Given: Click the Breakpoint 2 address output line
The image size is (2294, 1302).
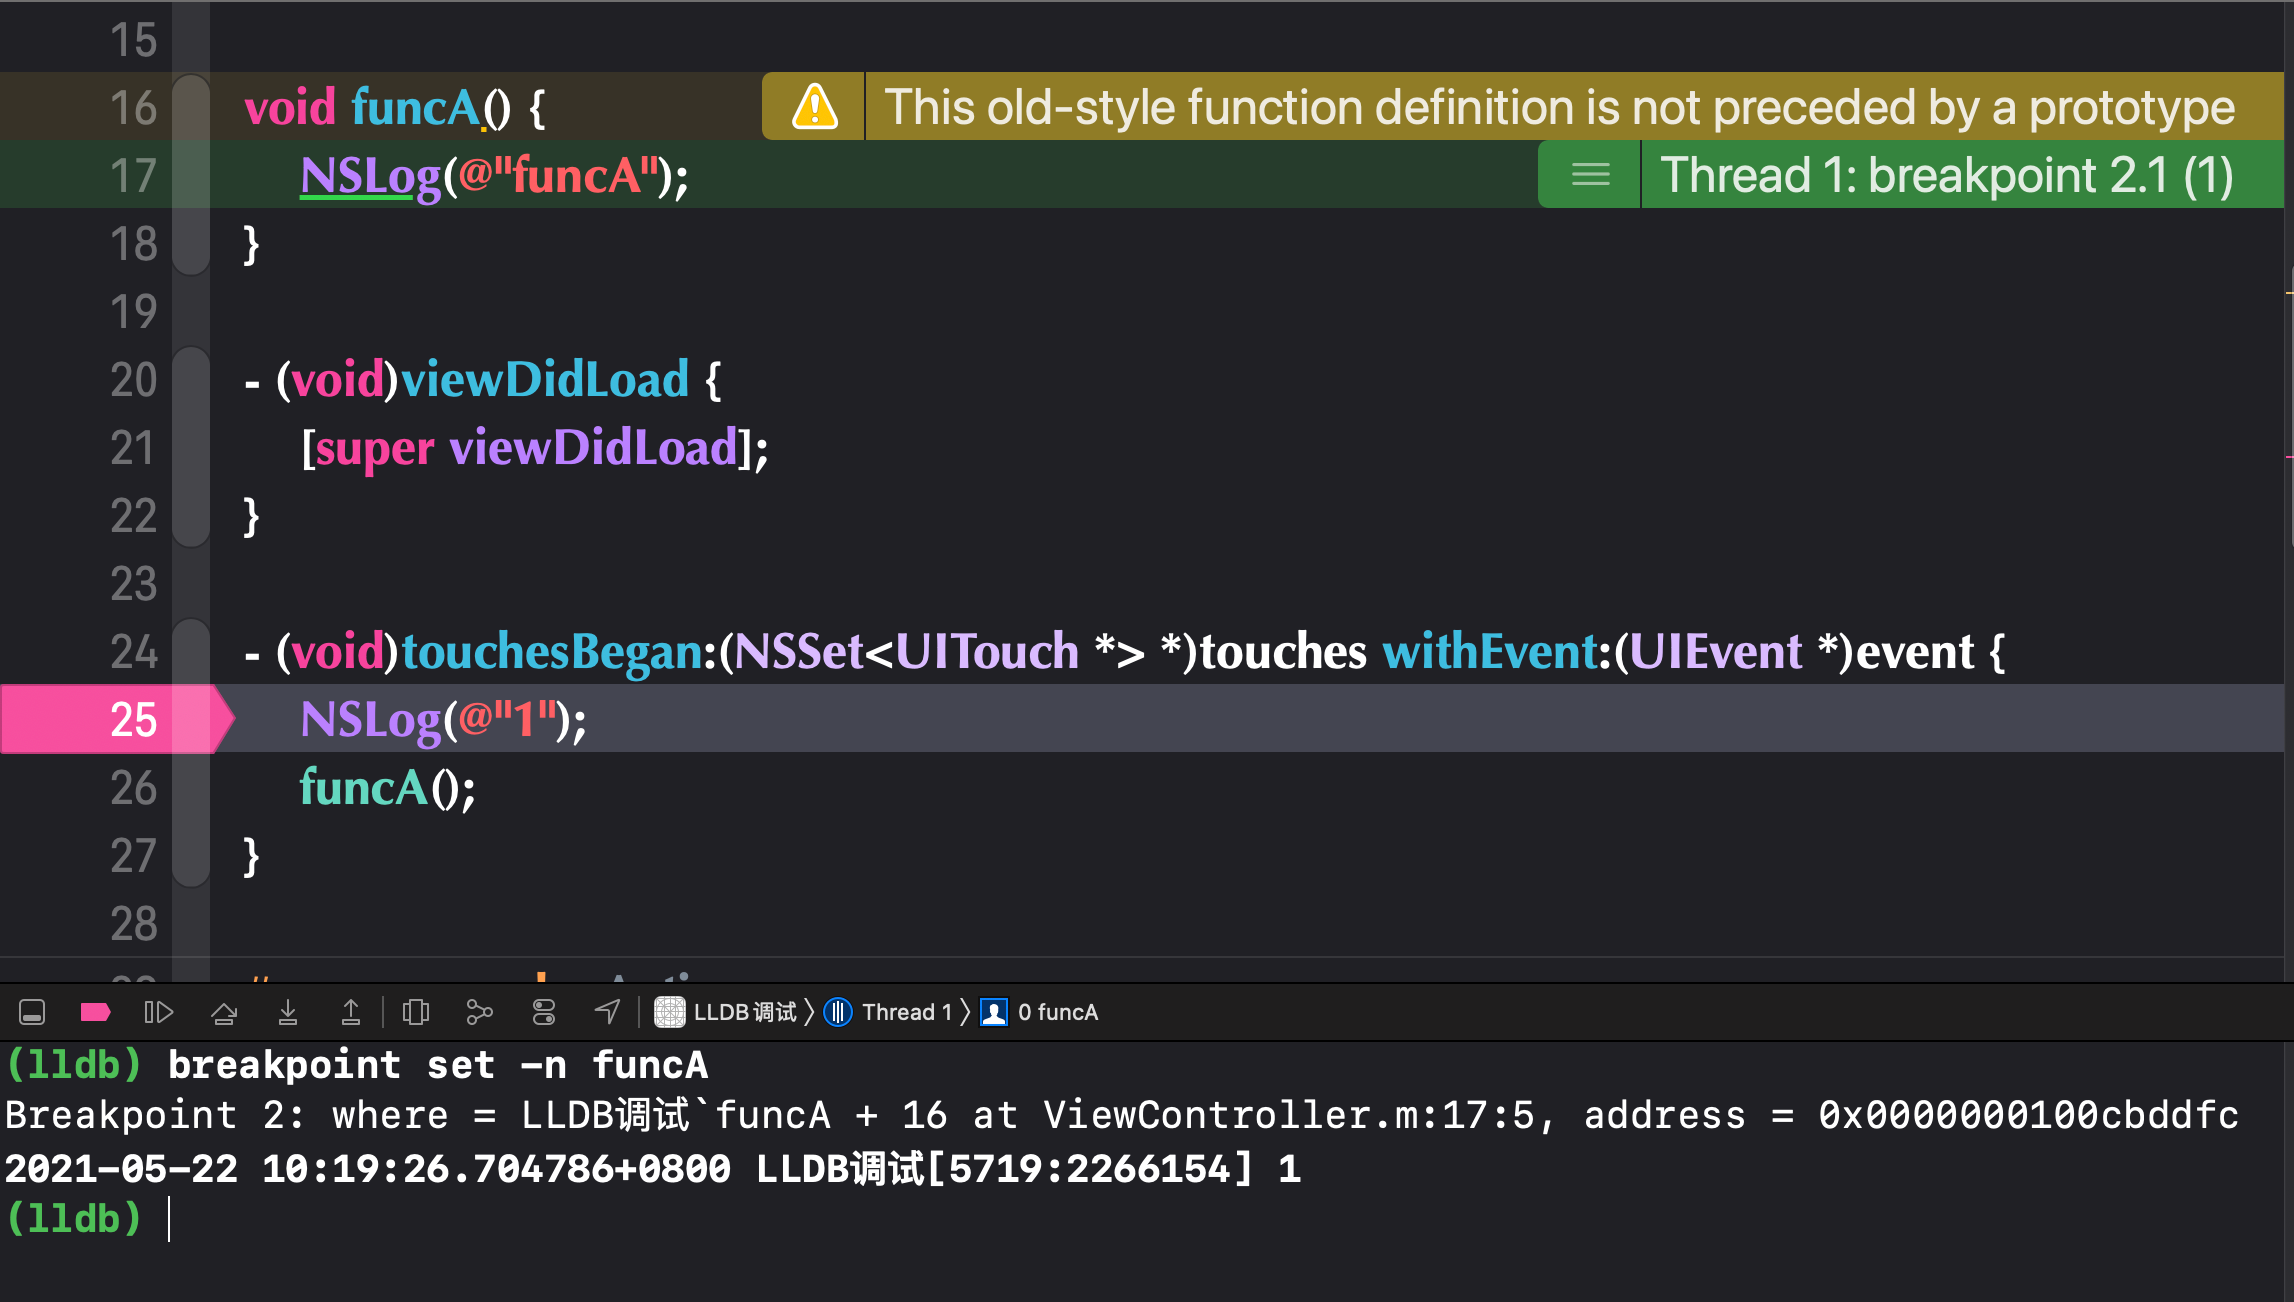Looking at the screenshot, I should (1122, 1116).
